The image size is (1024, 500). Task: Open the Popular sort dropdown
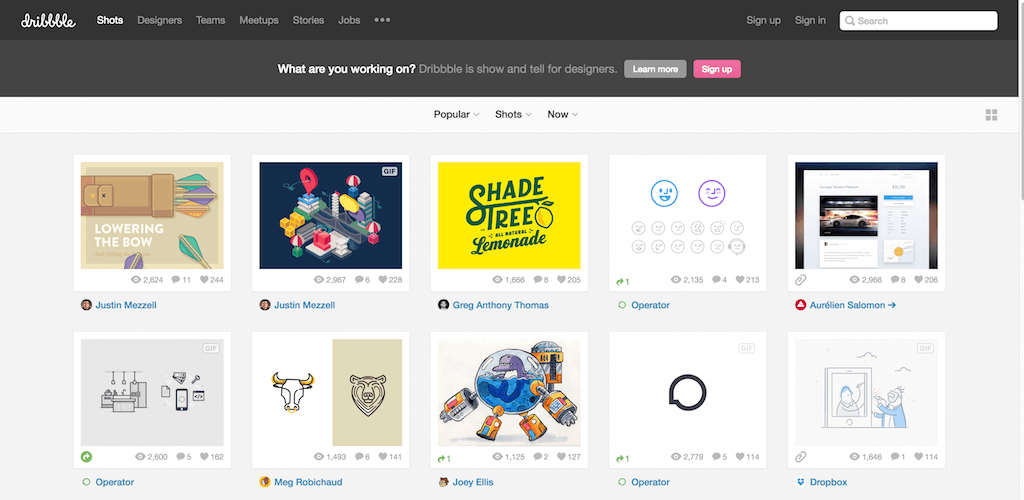[456, 114]
